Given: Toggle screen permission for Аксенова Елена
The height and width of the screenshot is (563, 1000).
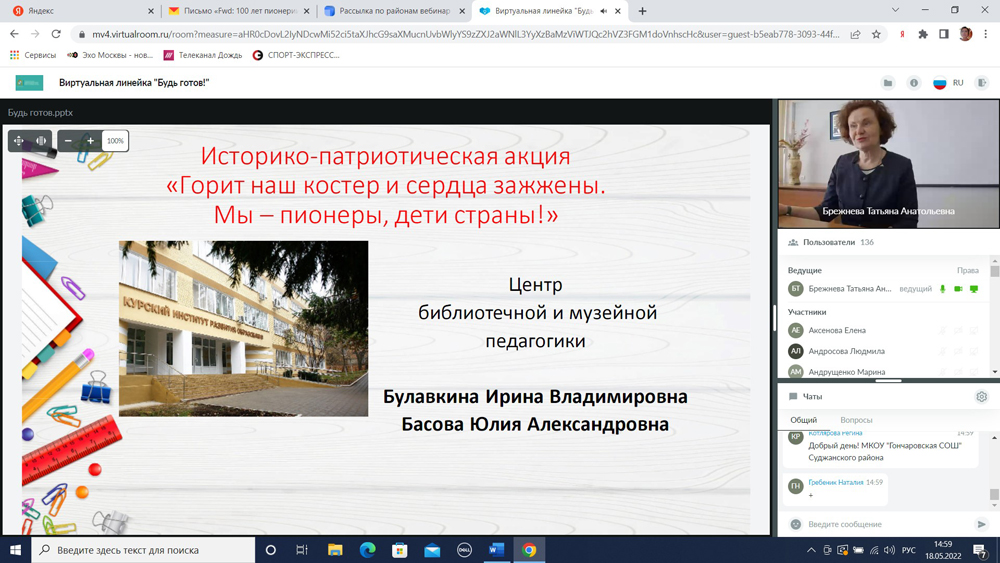Looking at the screenshot, I should [974, 330].
